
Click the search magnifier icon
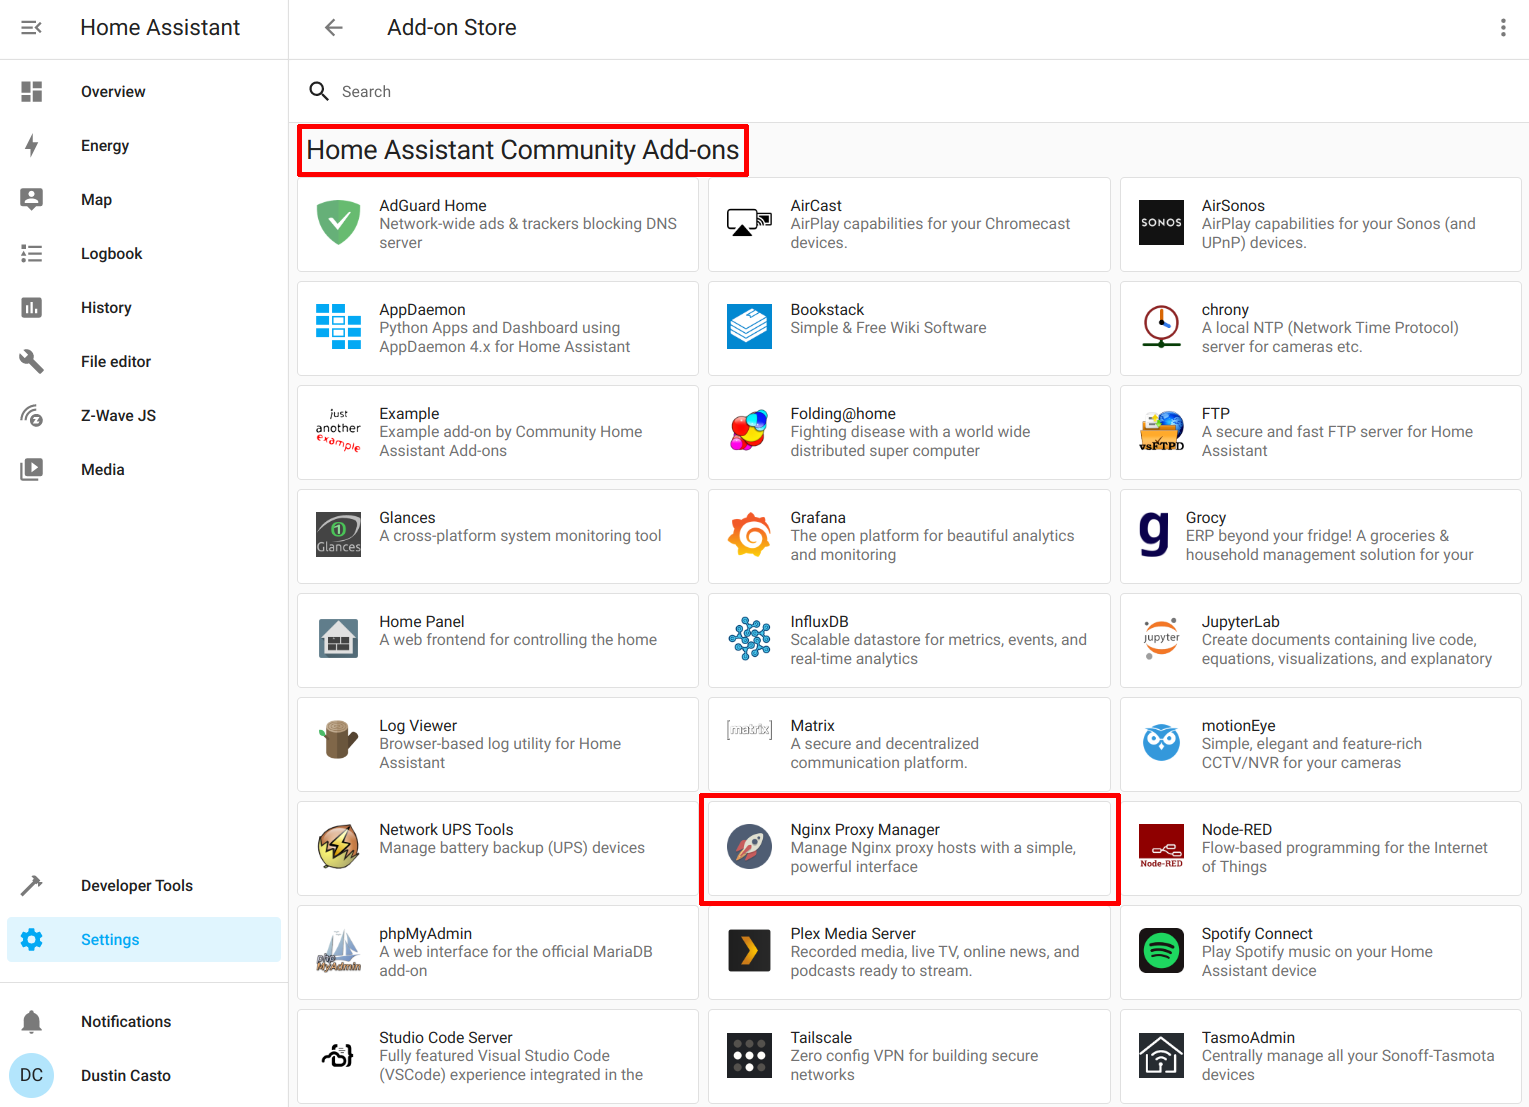click(319, 91)
